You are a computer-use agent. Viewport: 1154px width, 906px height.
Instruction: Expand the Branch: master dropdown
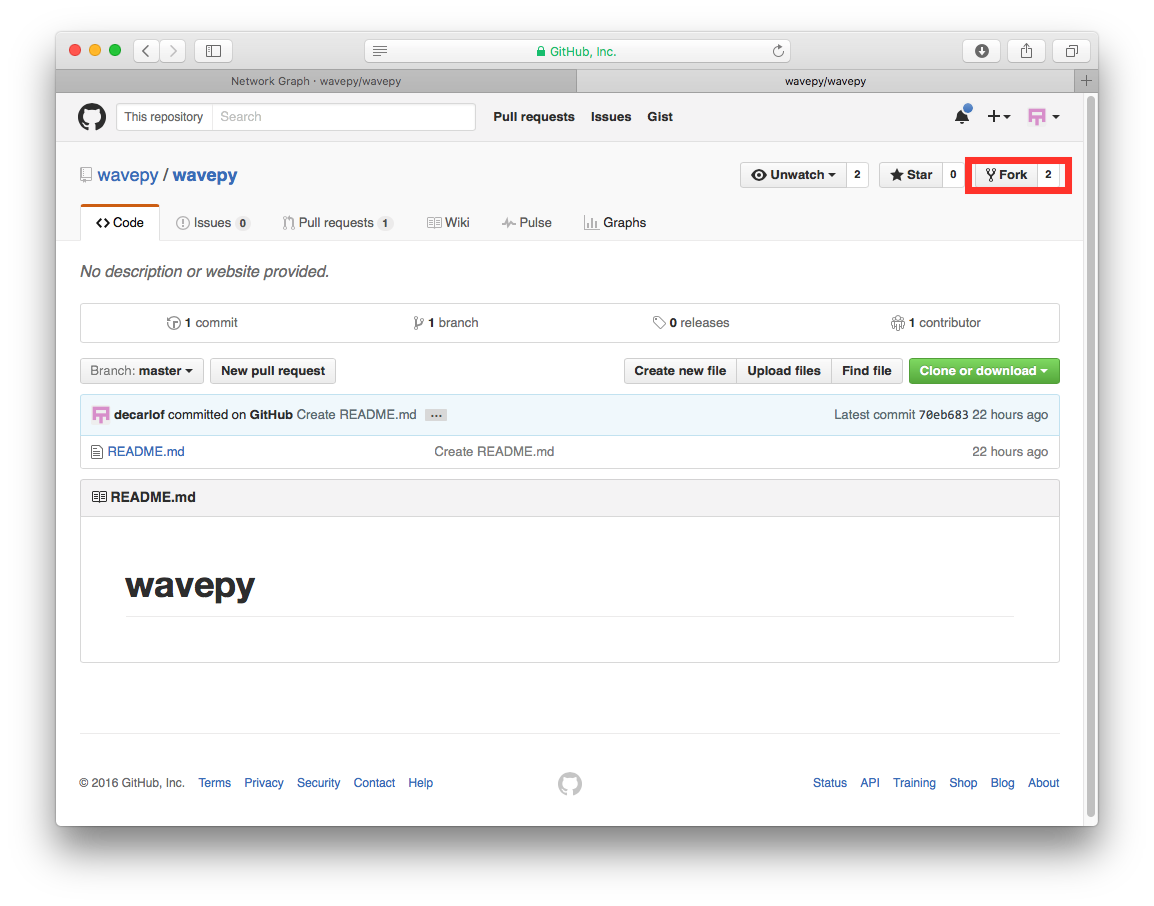142,371
